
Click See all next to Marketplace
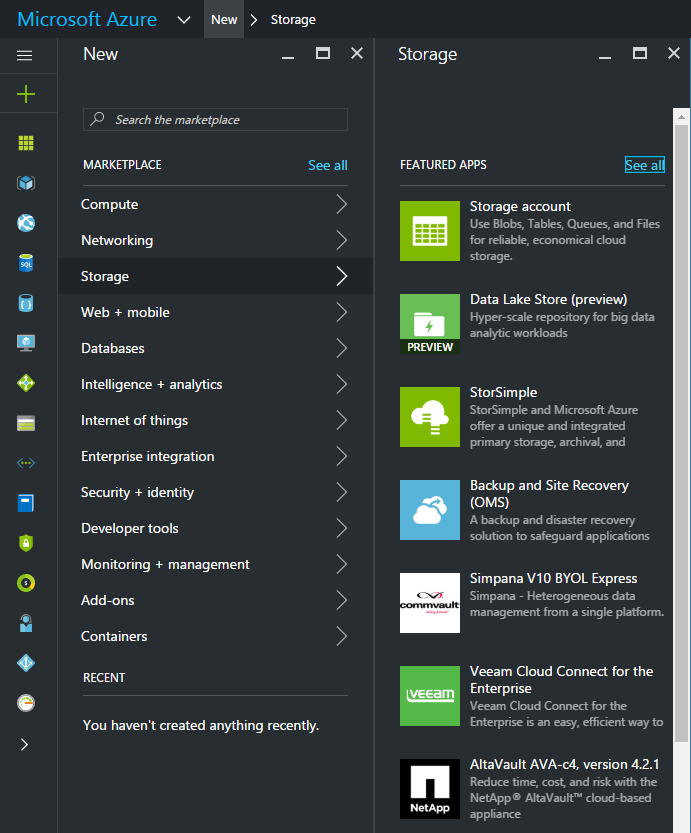point(327,165)
